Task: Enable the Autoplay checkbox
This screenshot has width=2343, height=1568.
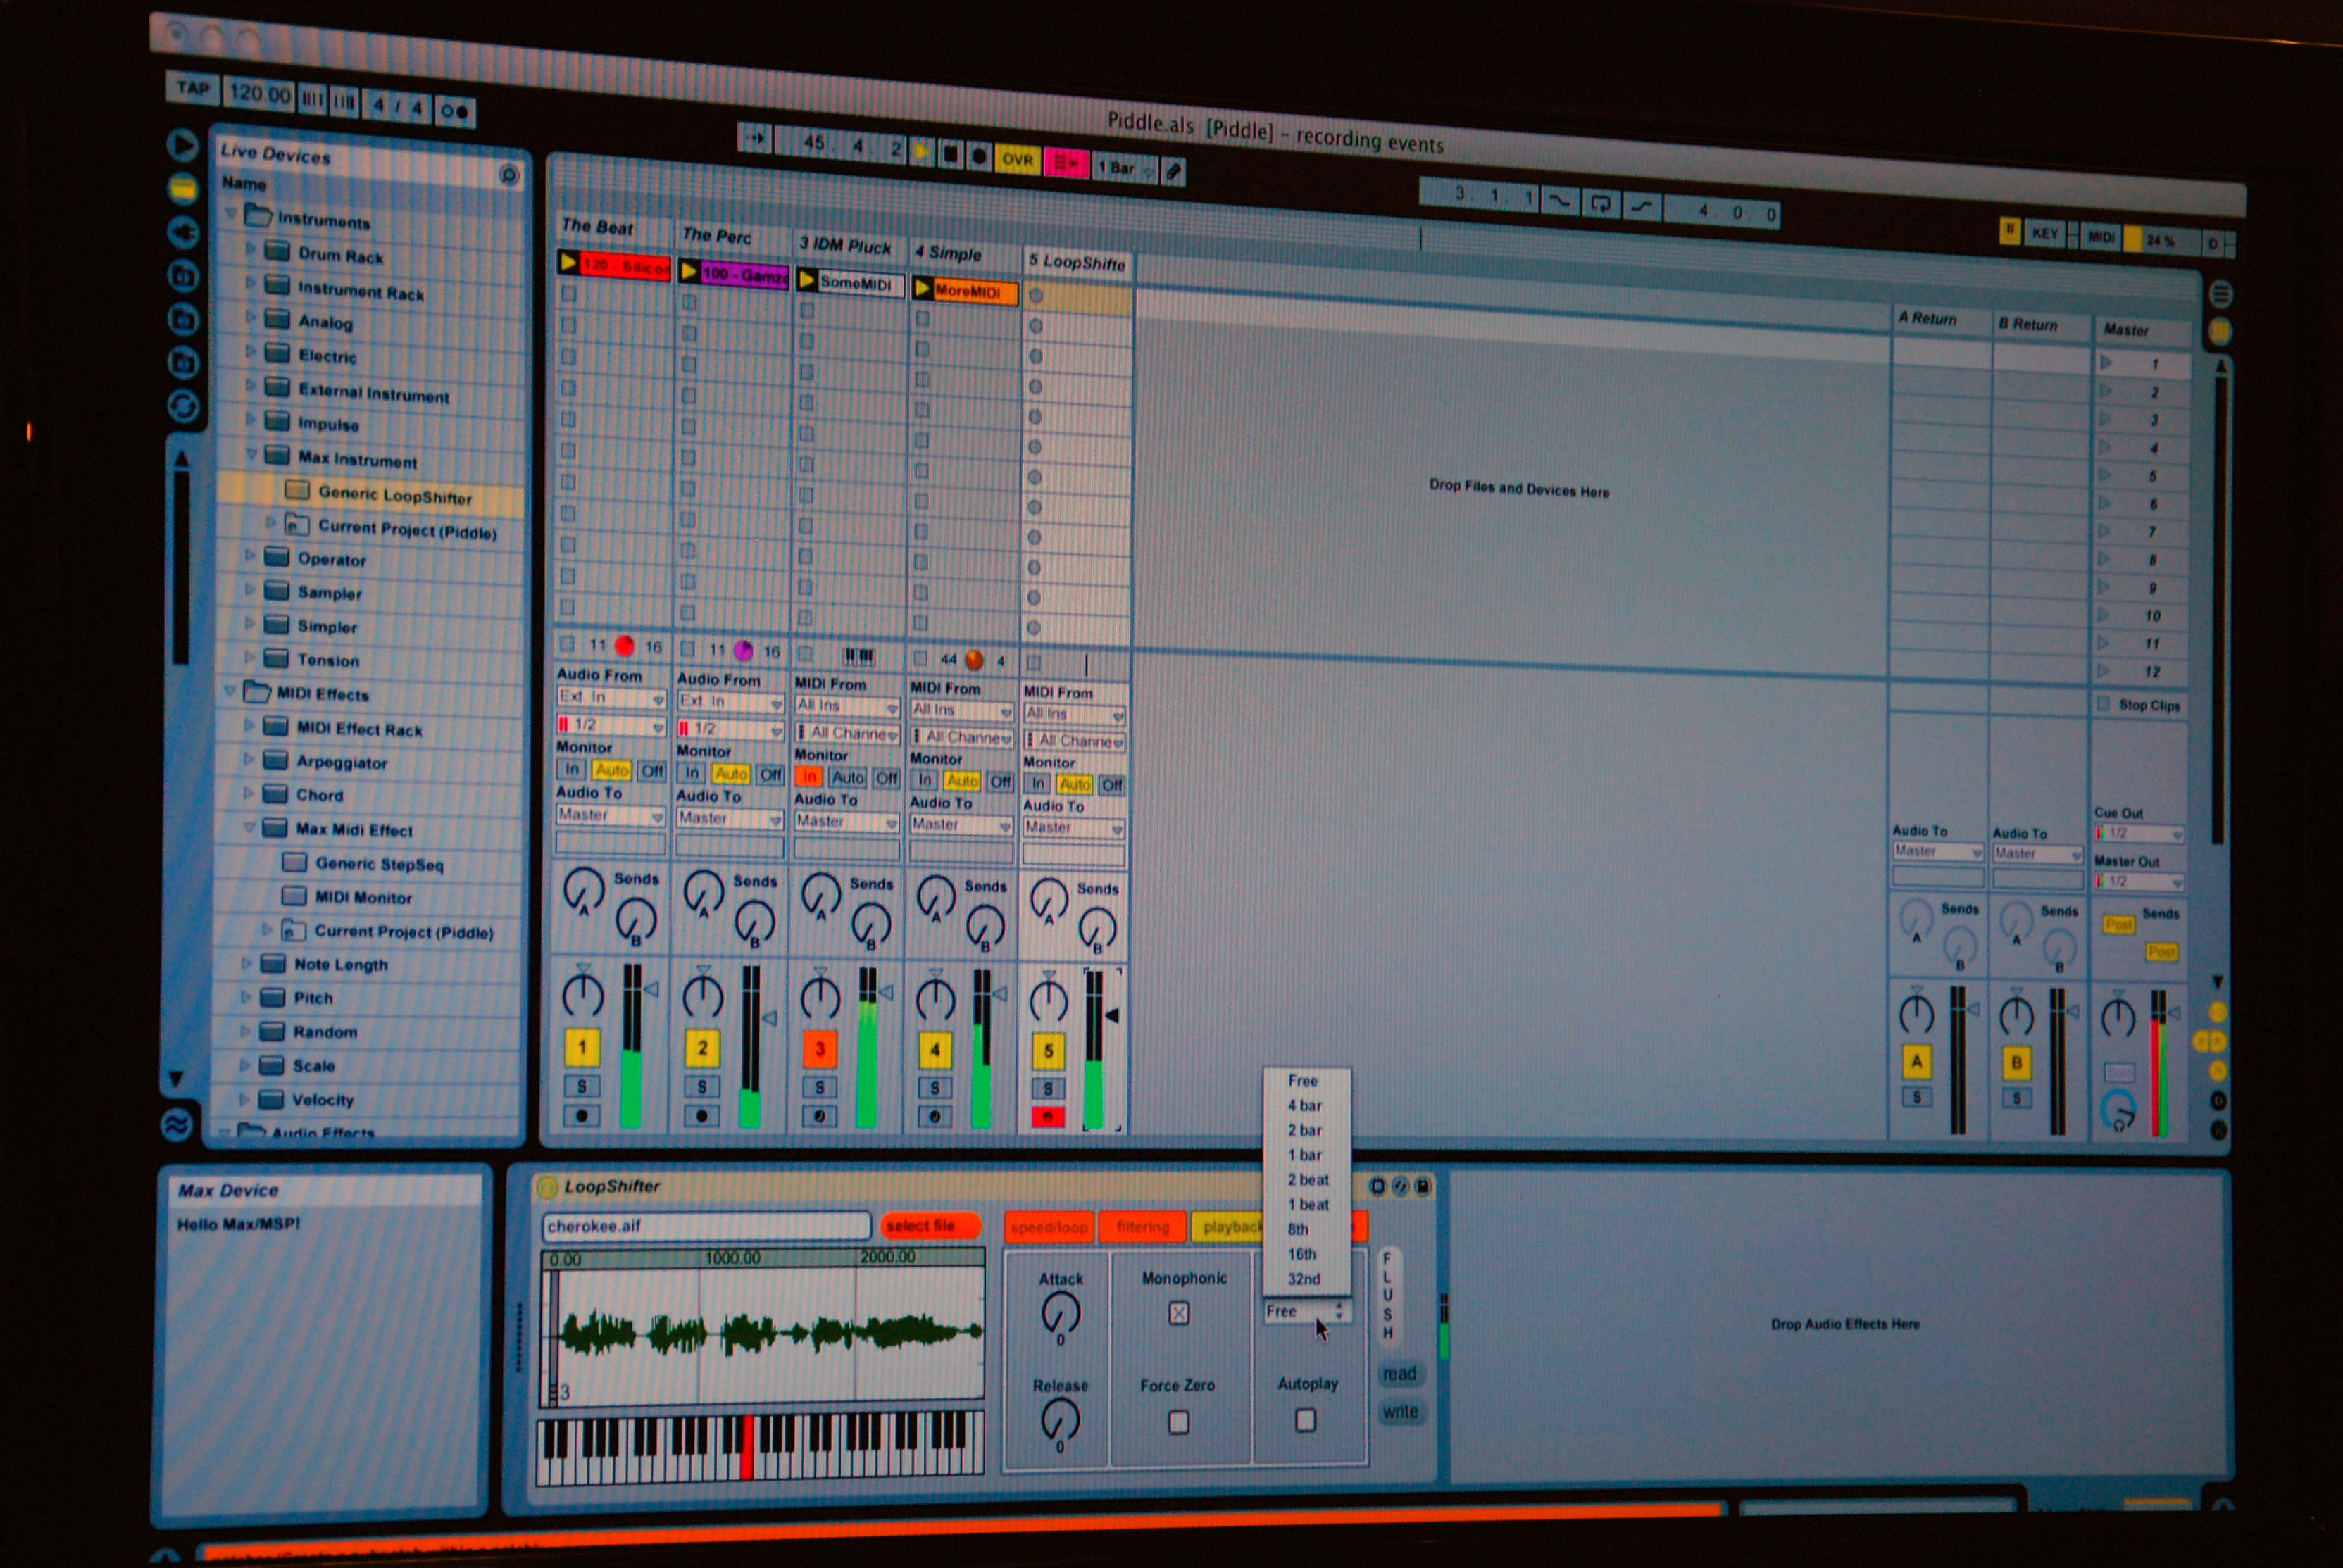Action: (1305, 1420)
